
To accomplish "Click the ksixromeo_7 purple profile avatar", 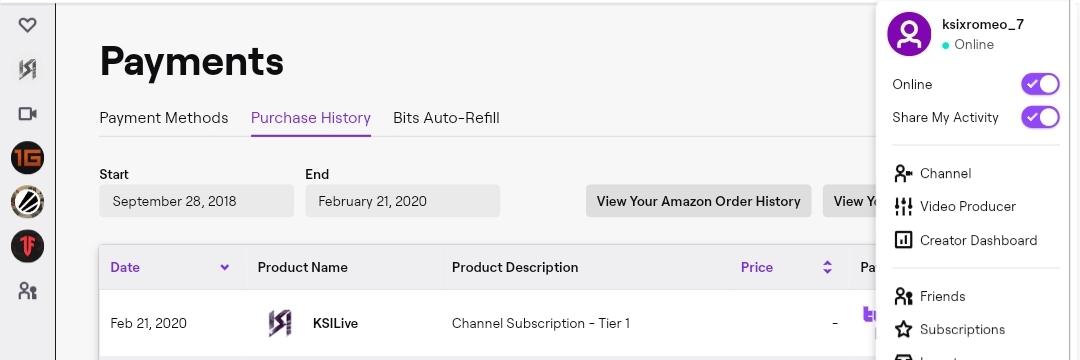I will [x=909, y=34].
